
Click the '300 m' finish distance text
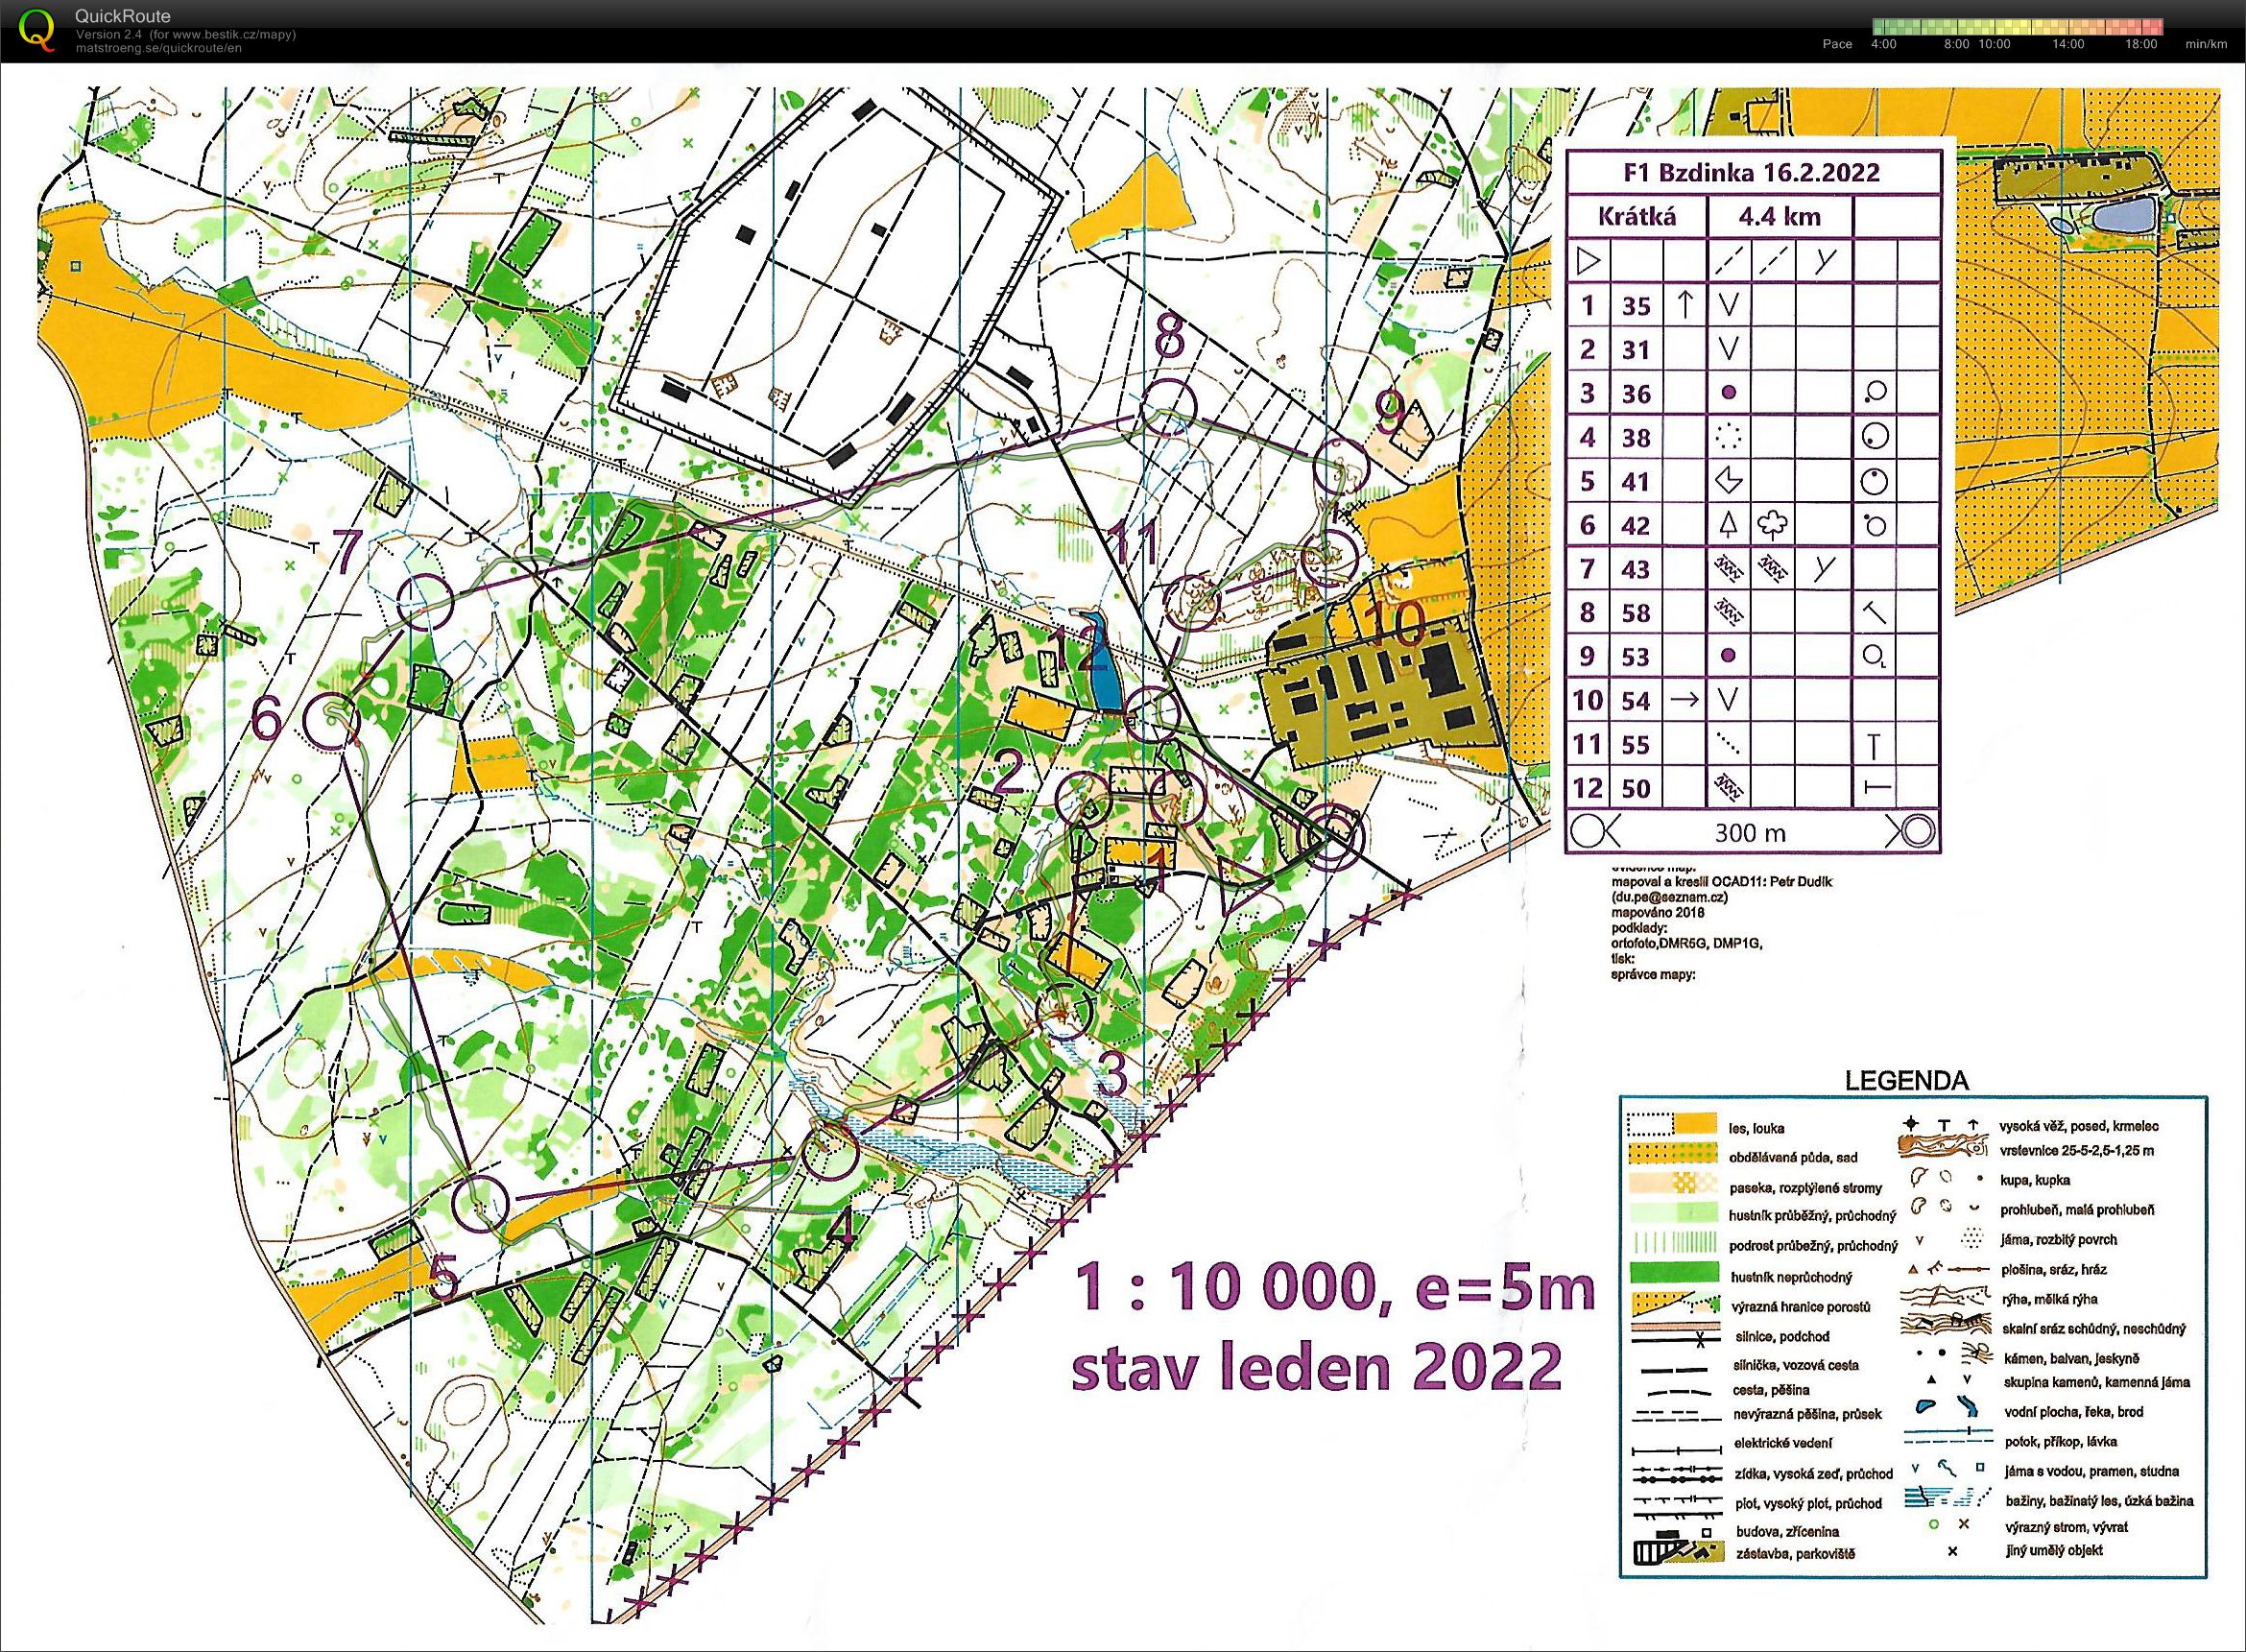point(1750,832)
